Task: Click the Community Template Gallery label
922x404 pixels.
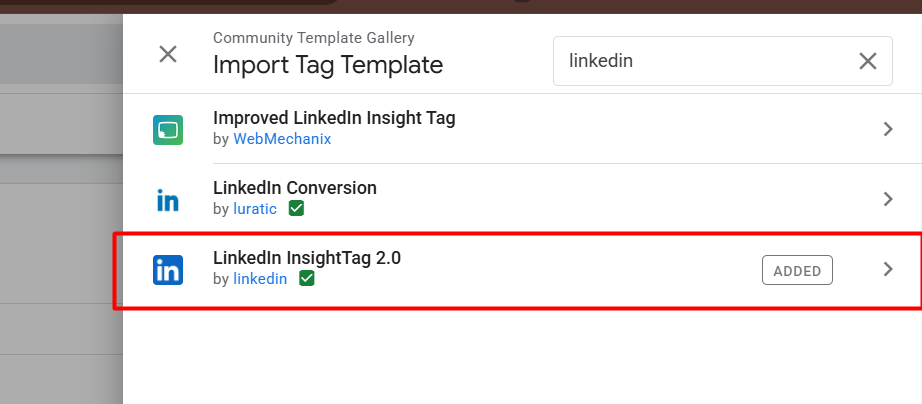Action: (313, 38)
